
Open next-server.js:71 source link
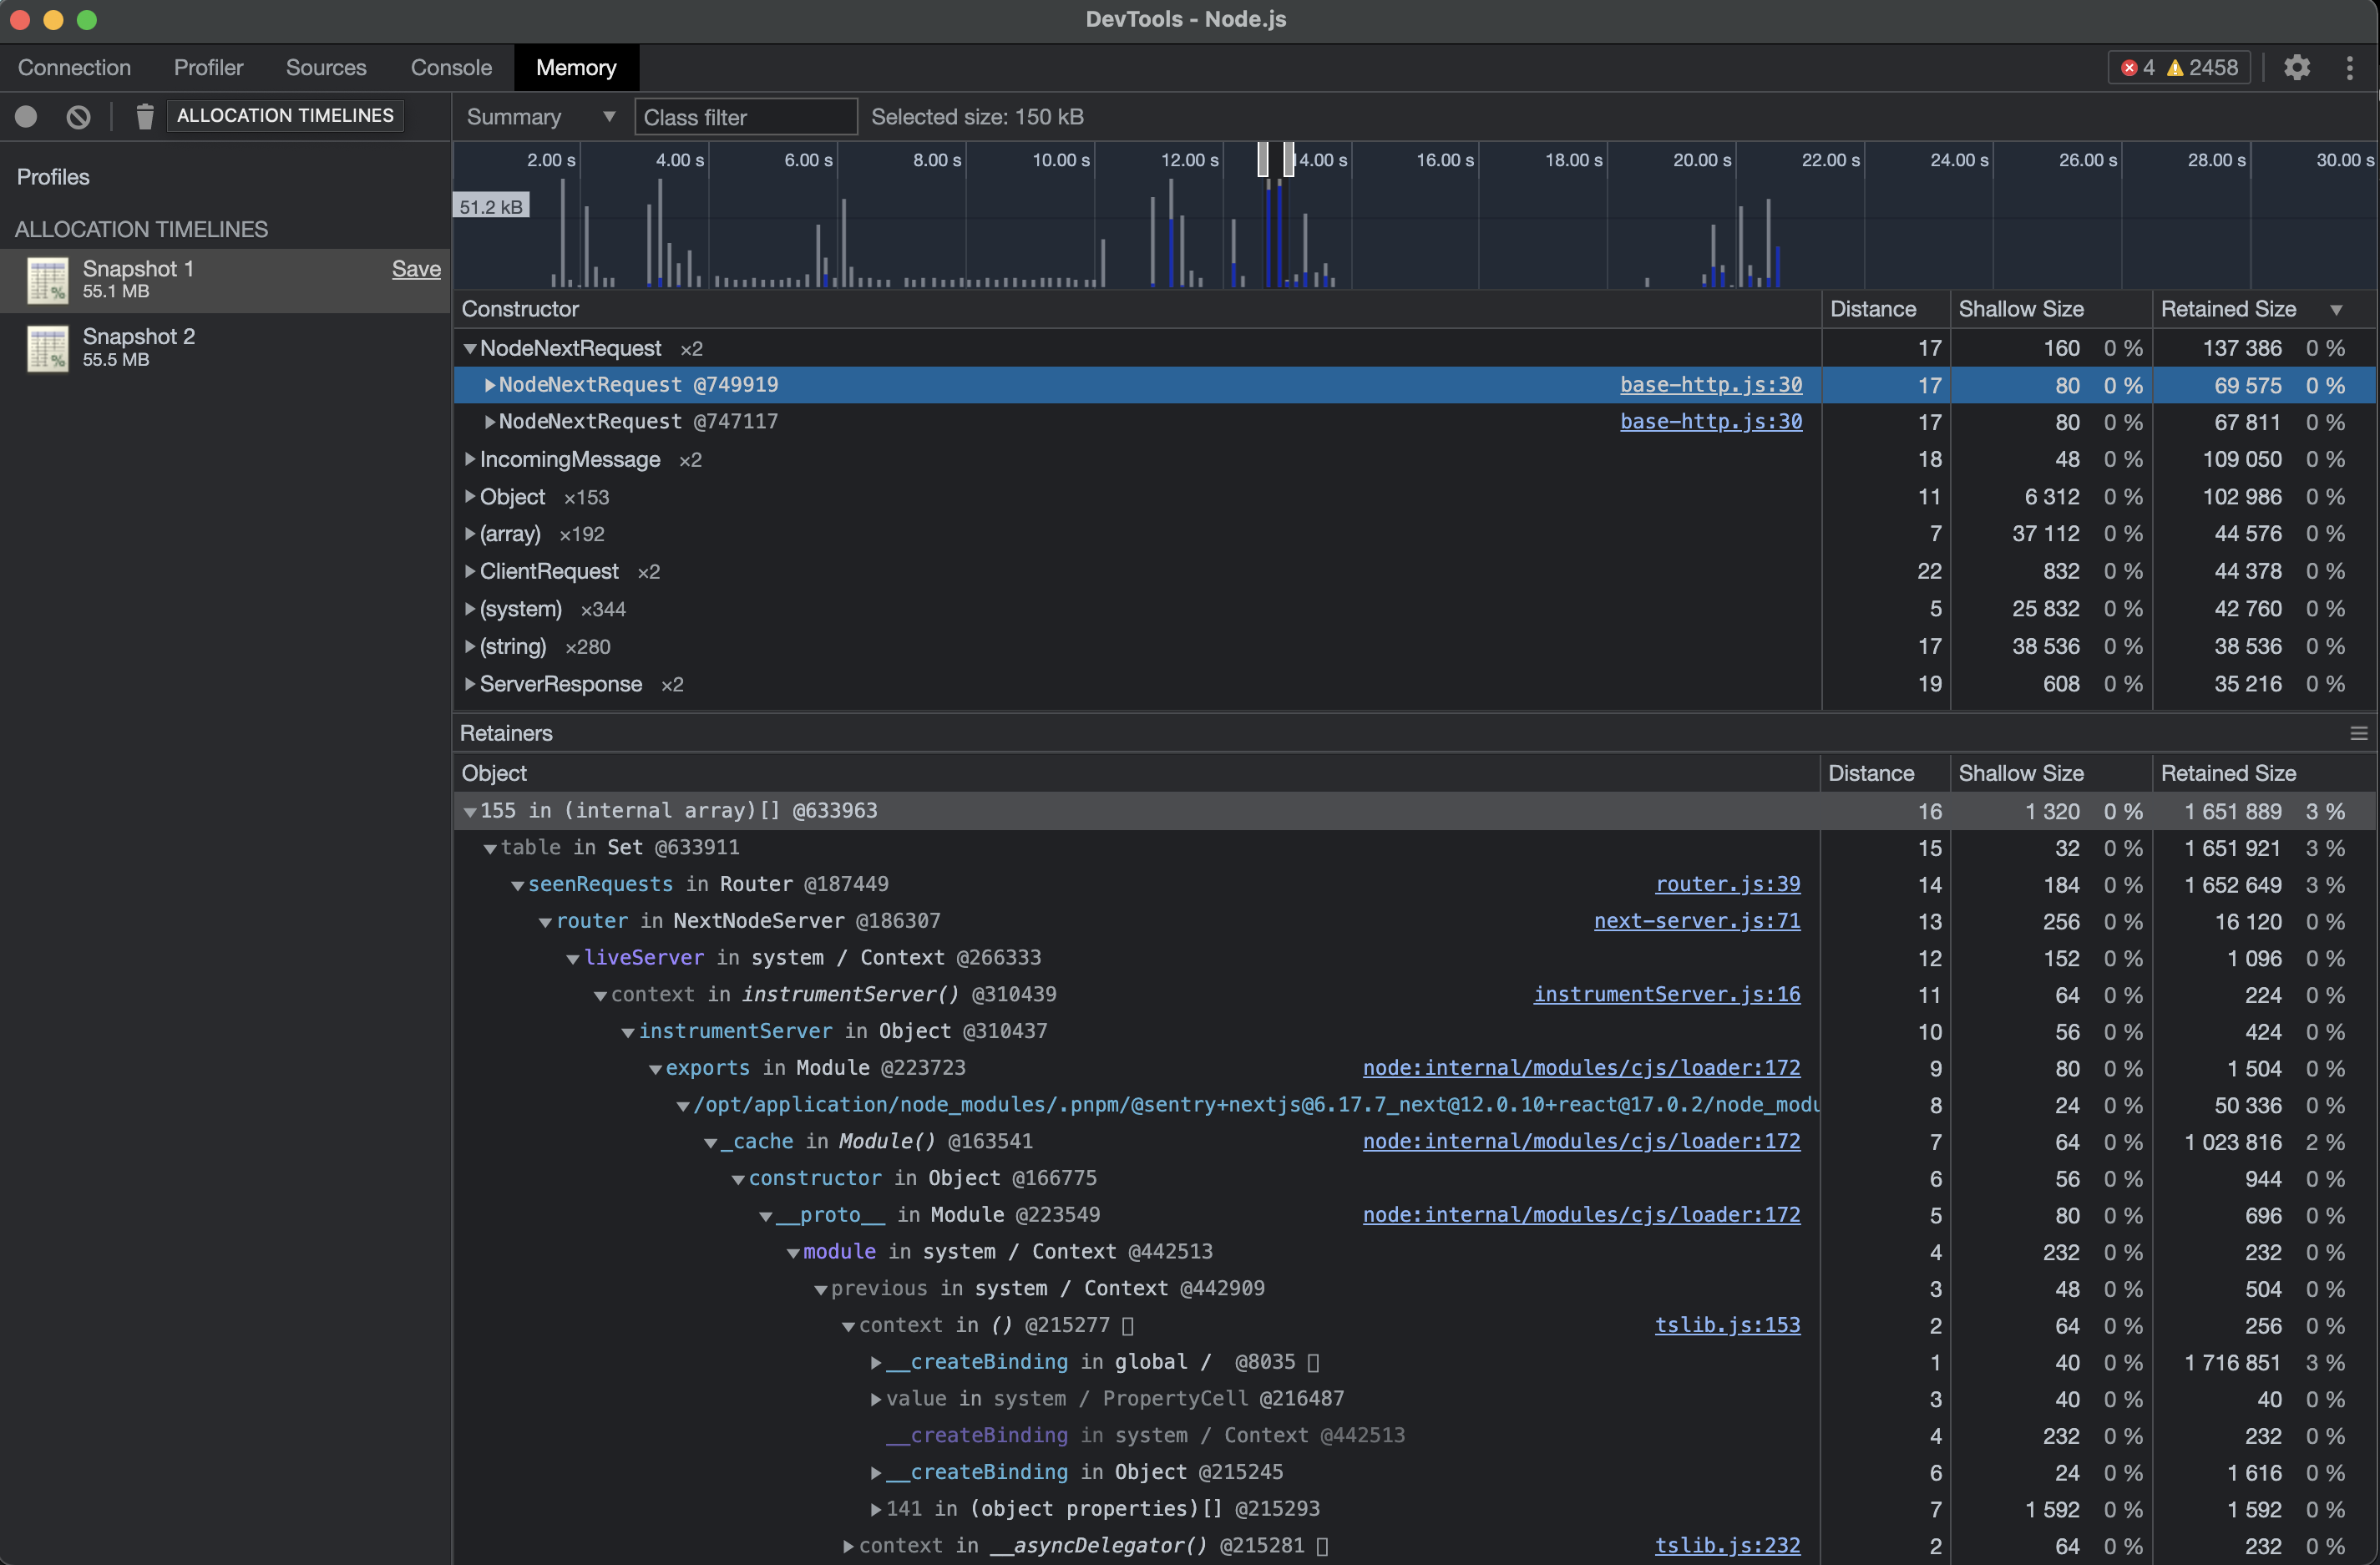point(1697,921)
